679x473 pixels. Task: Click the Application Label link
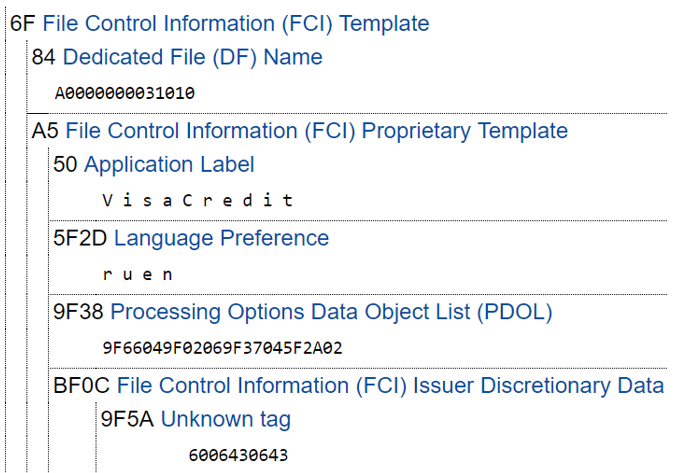tap(169, 164)
